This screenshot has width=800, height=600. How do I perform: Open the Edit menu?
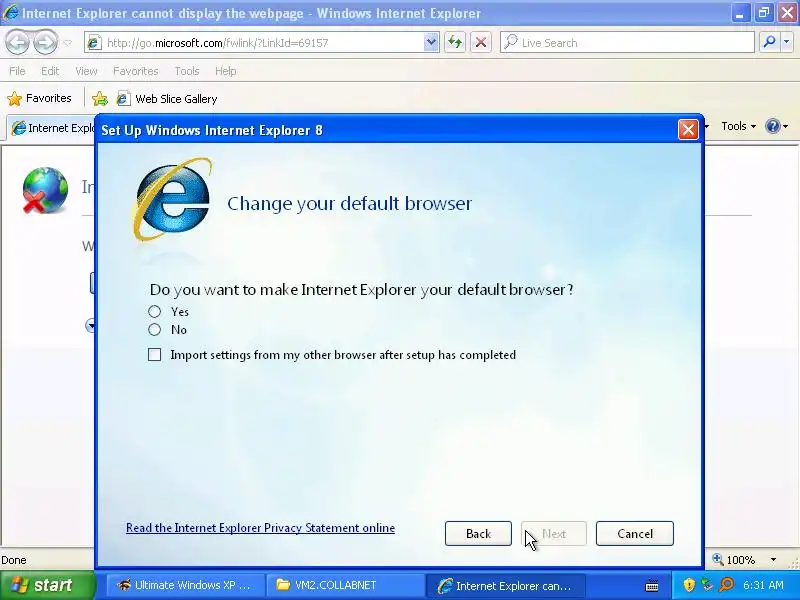coord(50,71)
